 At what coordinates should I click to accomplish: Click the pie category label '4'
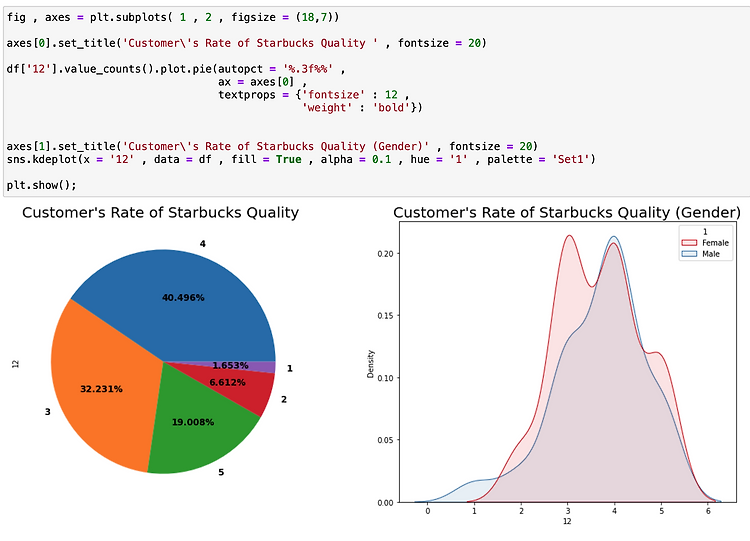[x=203, y=244]
